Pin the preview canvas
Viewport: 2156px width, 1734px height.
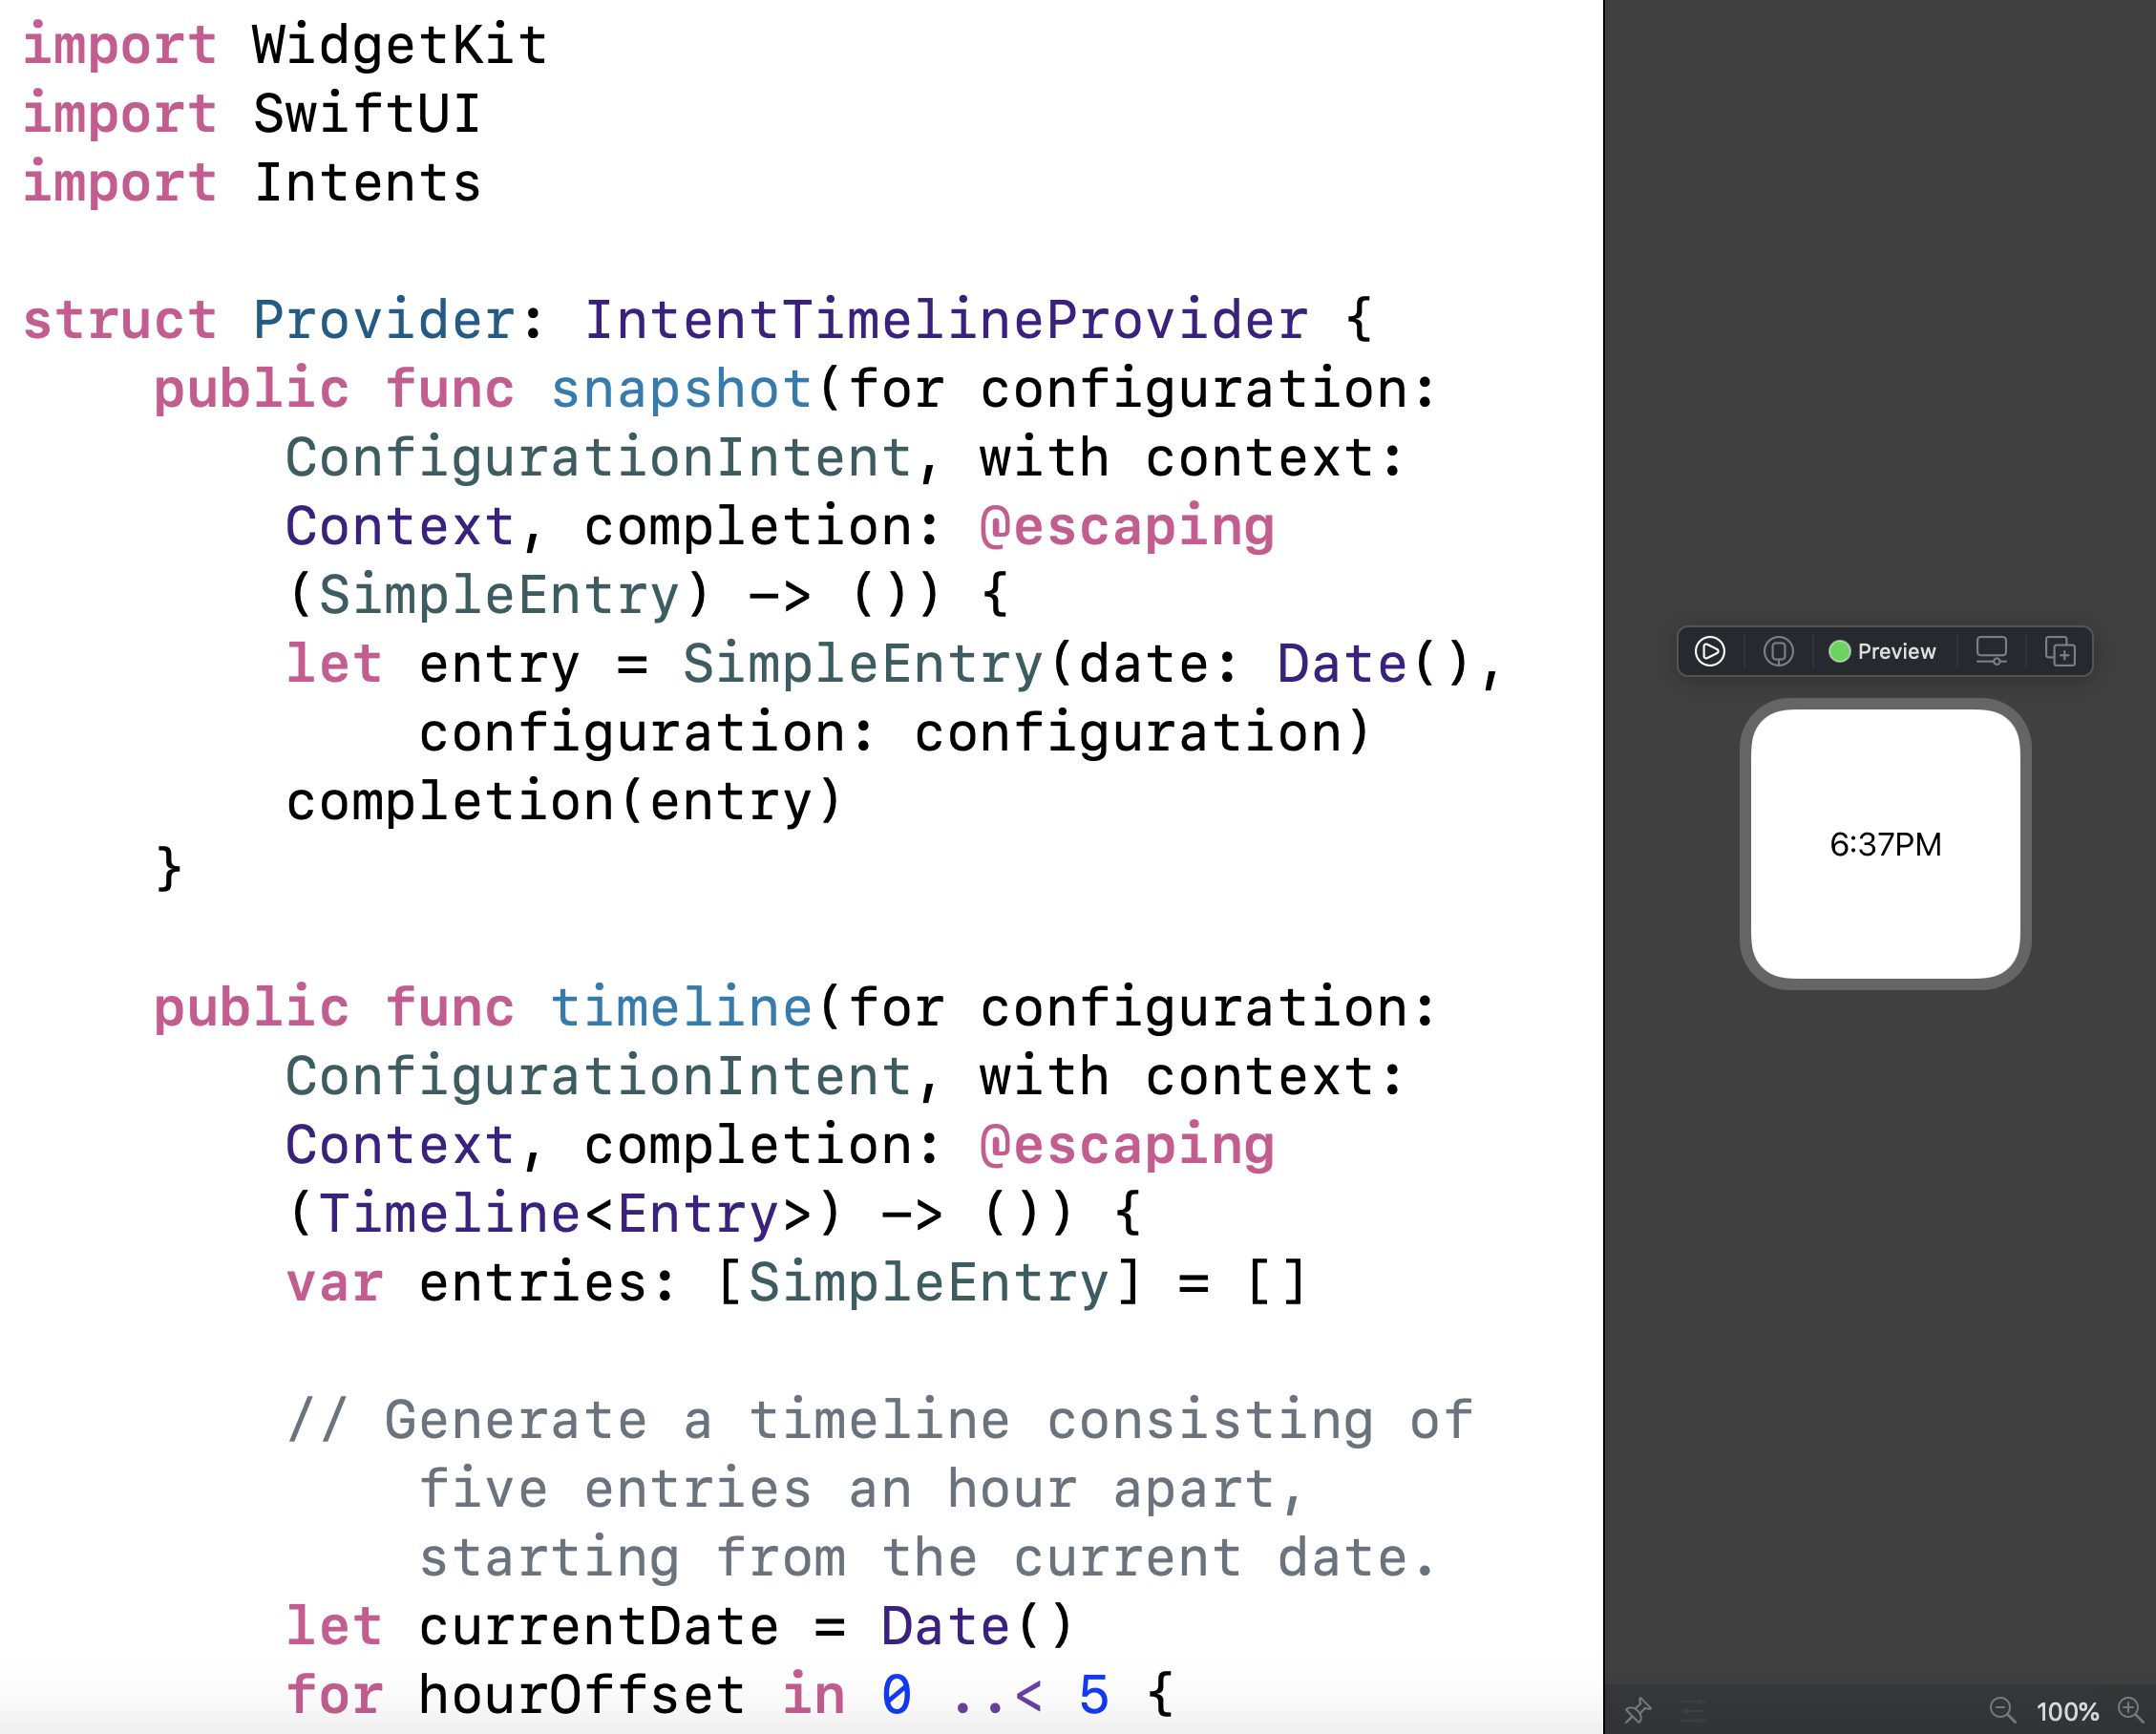click(x=1638, y=1710)
